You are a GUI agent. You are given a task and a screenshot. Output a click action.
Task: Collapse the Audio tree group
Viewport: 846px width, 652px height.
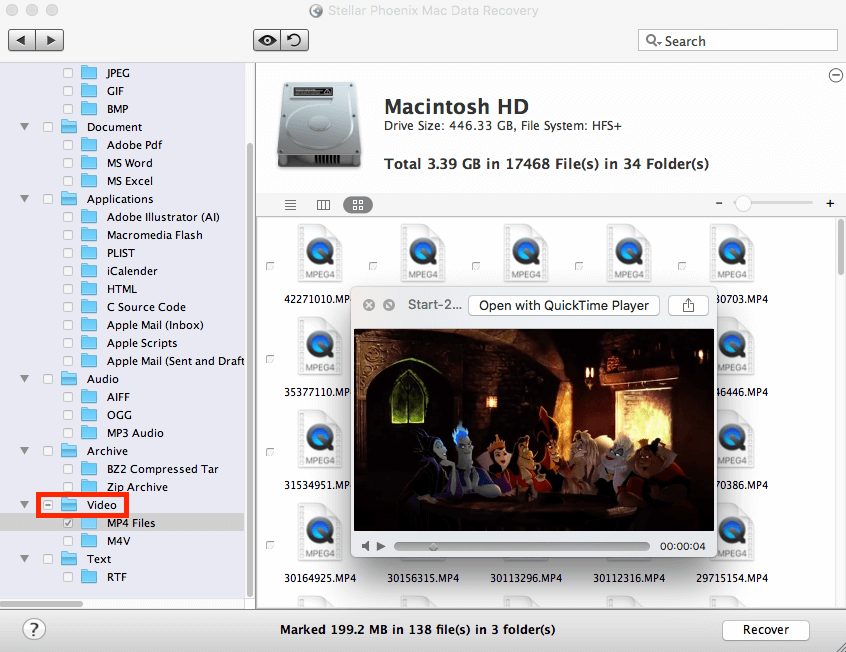pyautogui.click(x=24, y=379)
